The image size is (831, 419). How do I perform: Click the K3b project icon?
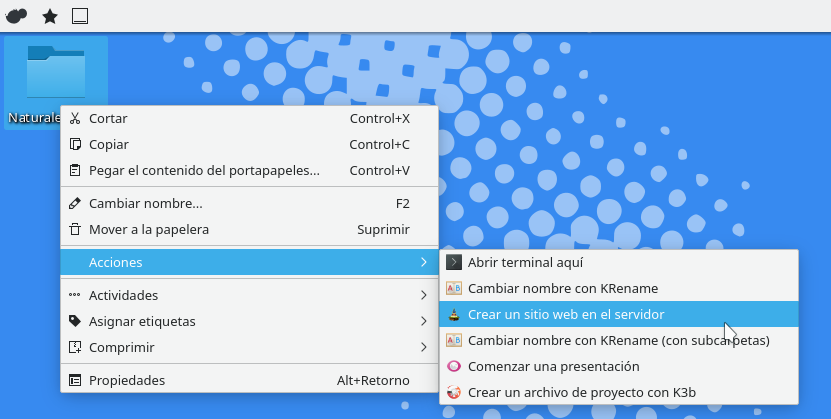(x=454, y=392)
